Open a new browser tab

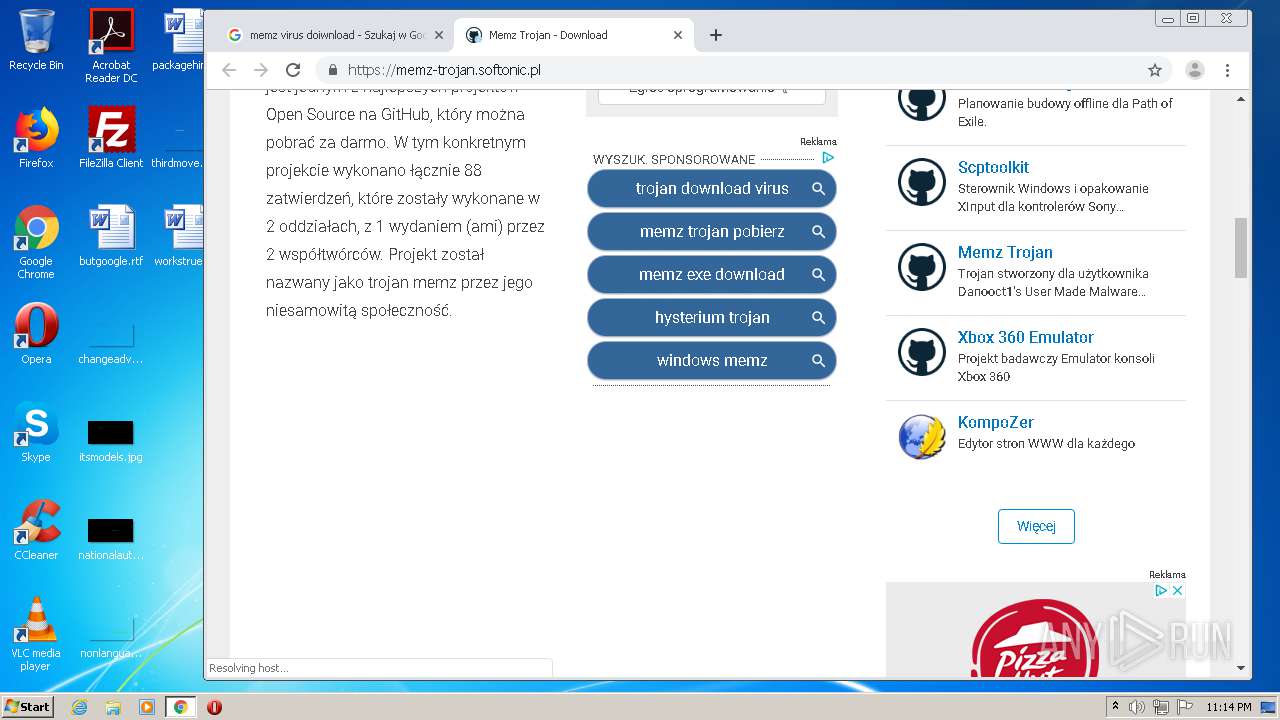tap(716, 35)
